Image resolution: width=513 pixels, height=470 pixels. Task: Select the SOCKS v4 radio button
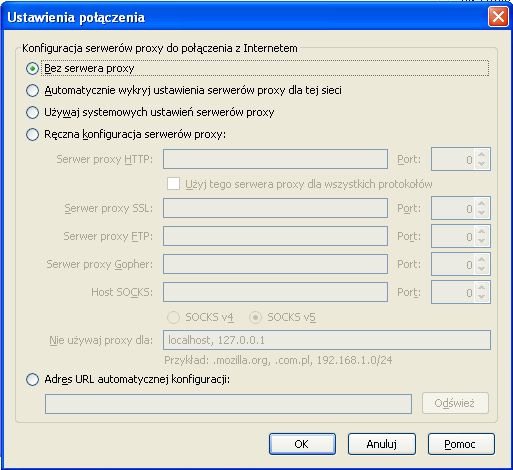pyautogui.click(x=173, y=317)
